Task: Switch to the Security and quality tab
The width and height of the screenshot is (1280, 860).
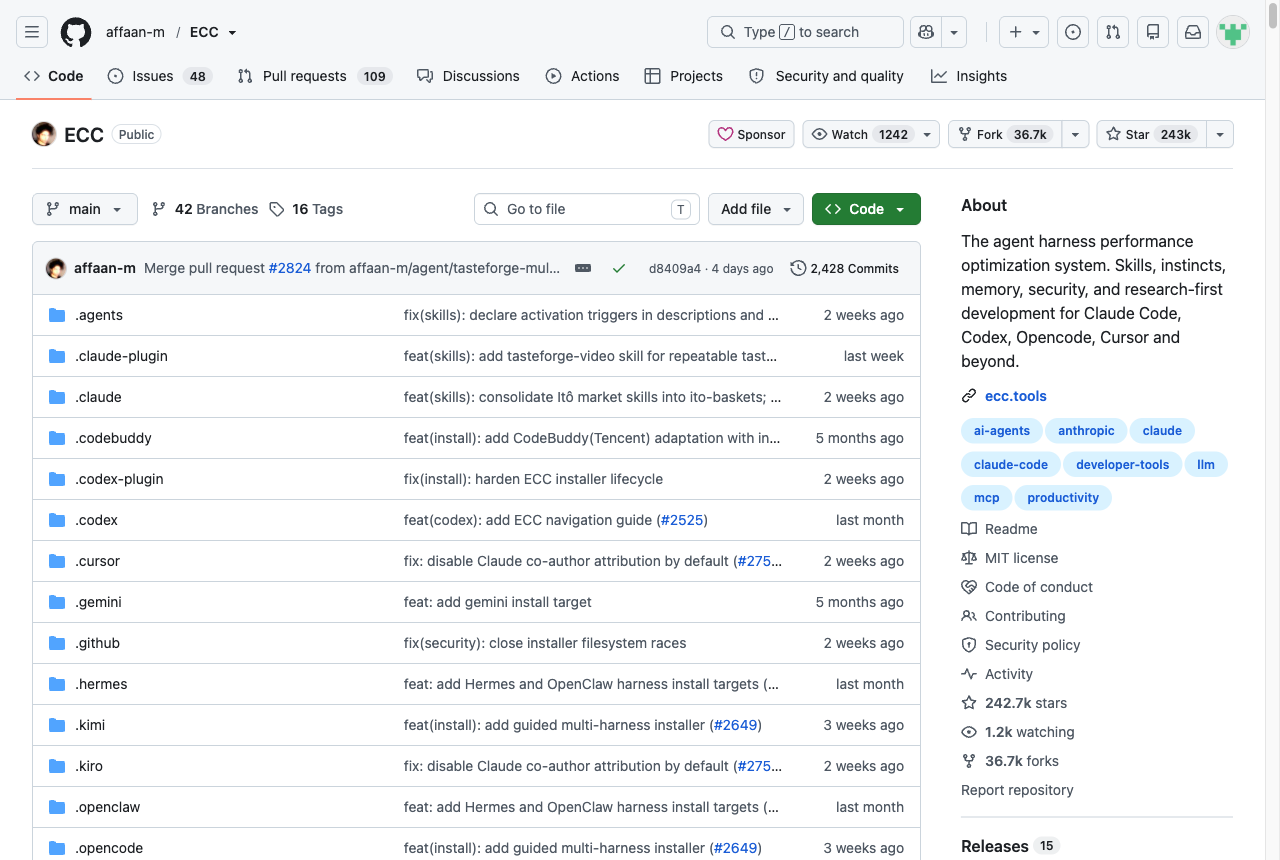Action: pyautogui.click(x=826, y=76)
